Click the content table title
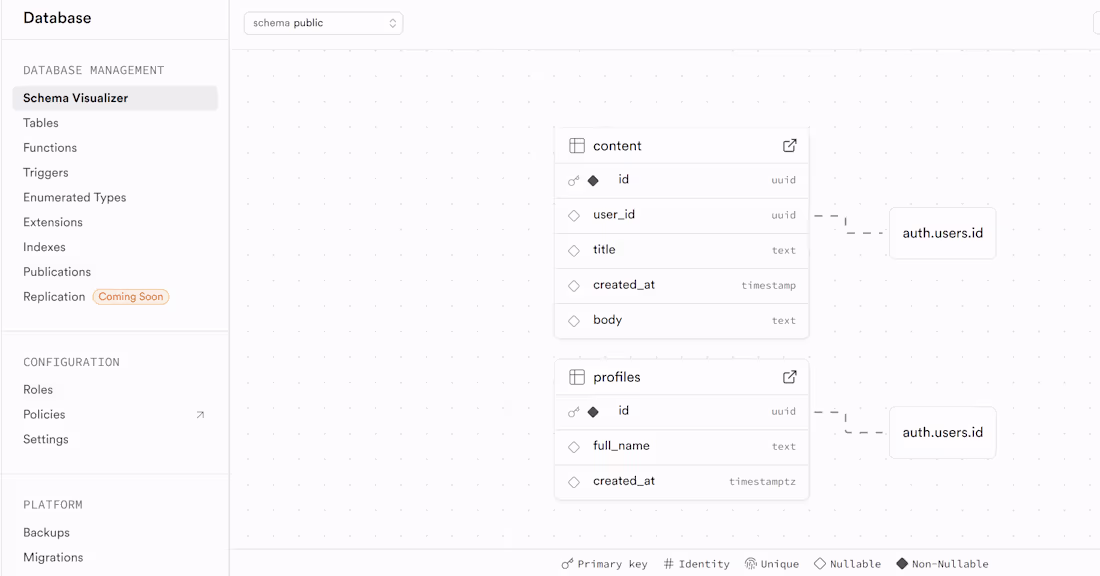This screenshot has width=1100, height=576. [617, 146]
